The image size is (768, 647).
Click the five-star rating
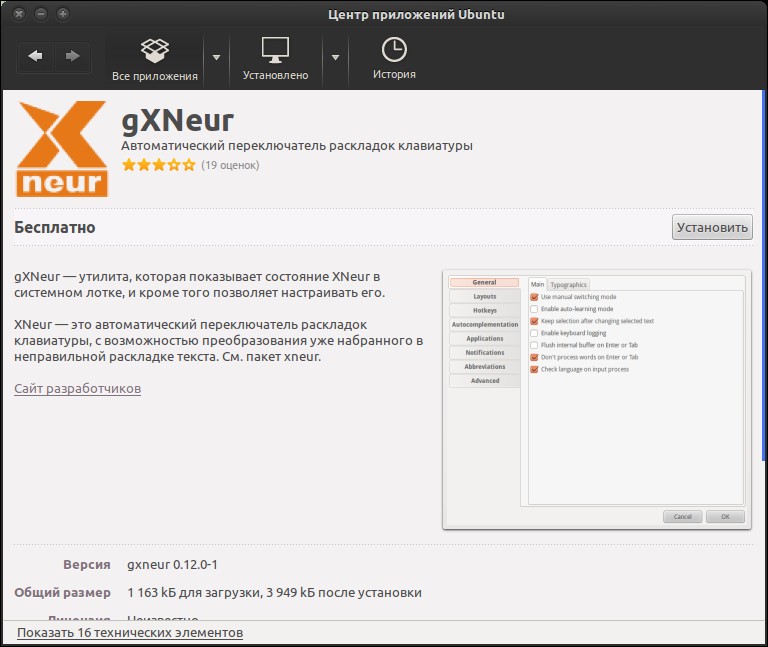point(159,165)
